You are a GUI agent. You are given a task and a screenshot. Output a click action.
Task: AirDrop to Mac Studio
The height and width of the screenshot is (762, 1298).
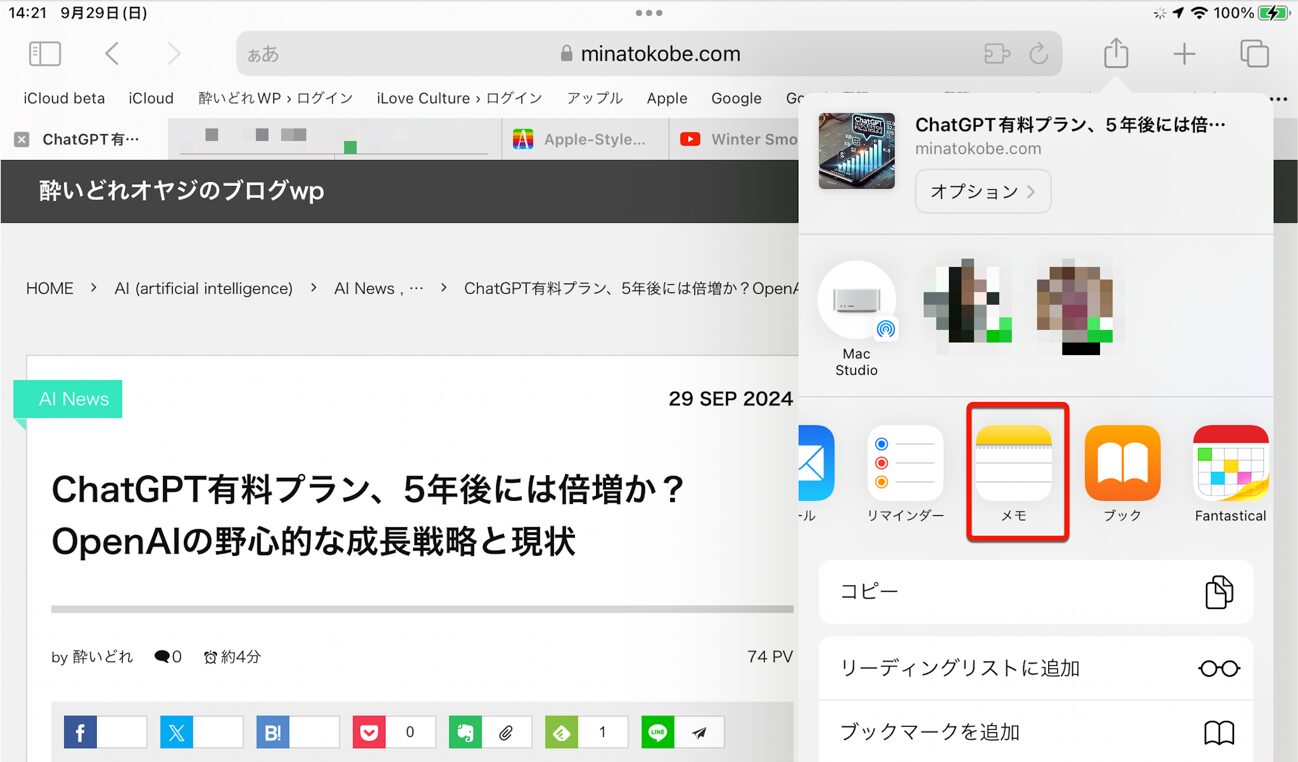(857, 318)
